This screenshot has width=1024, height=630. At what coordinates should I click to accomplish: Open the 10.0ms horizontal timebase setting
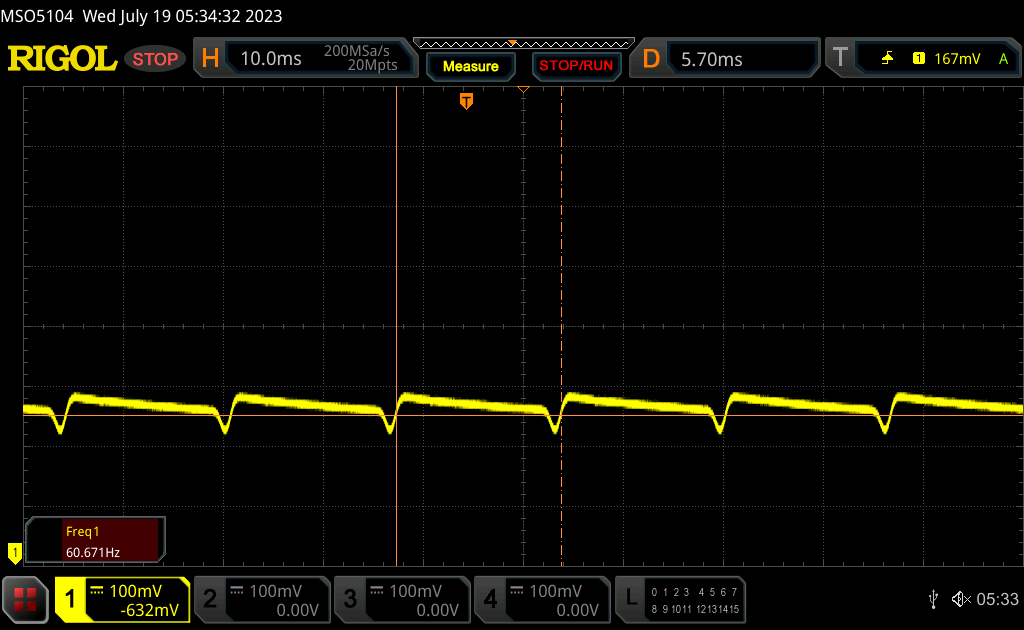point(271,59)
